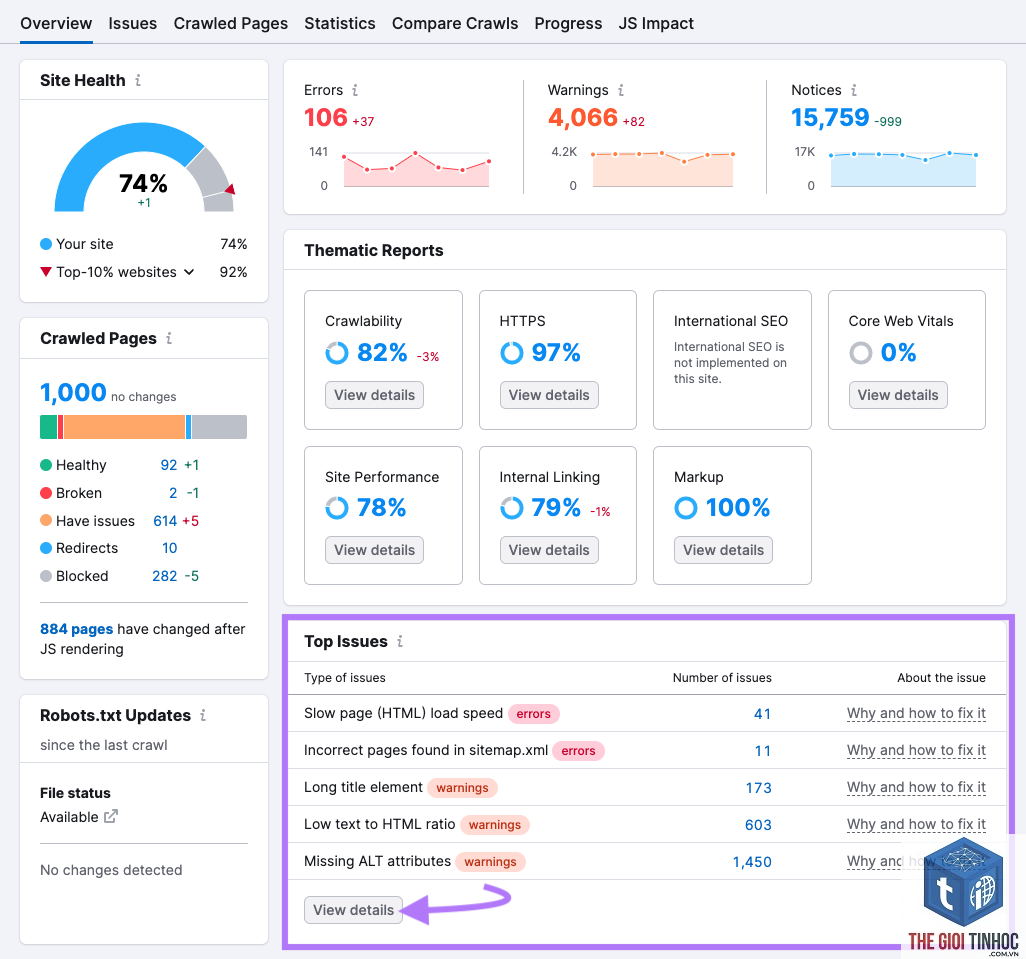1026x959 pixels.
Task: Select the Overview tab
Action: coord(56,24)
